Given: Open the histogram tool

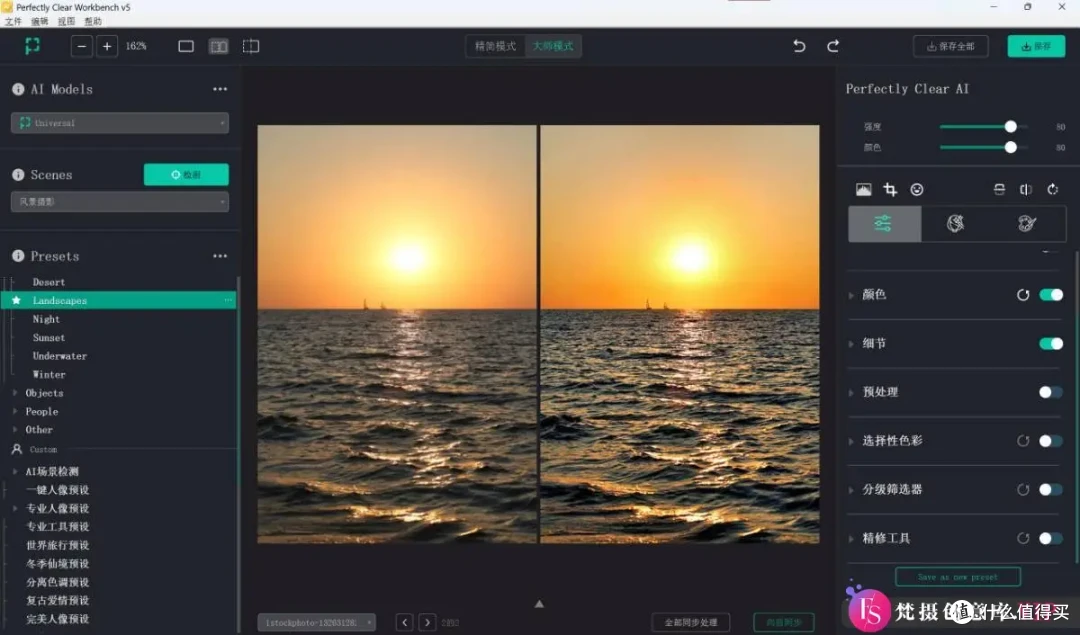Looking at the screenshot, I should pos(863,189).
